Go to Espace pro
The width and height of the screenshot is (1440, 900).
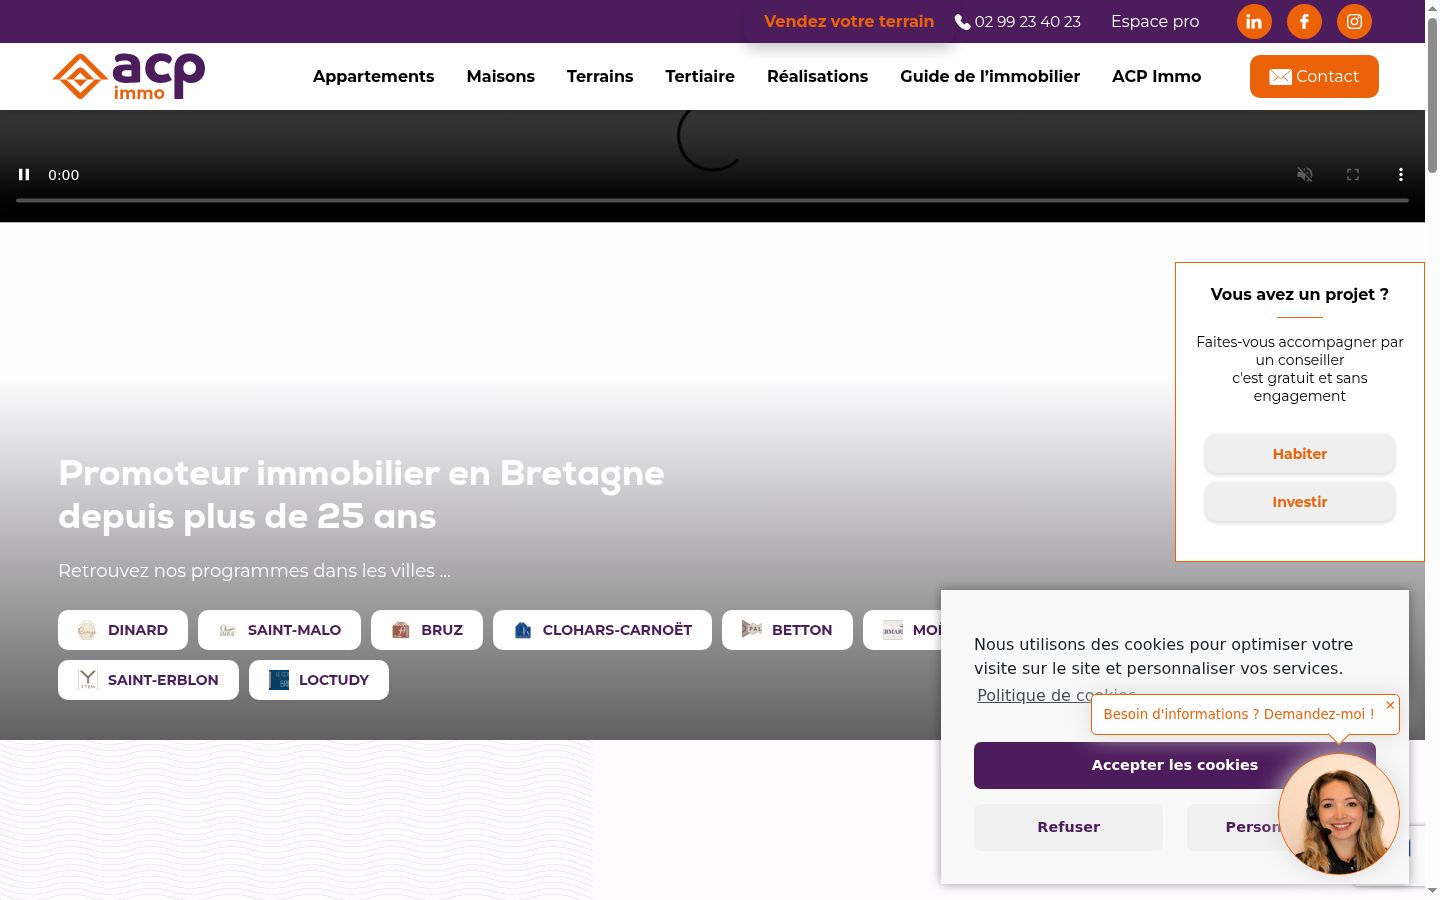click(1155, 21)
